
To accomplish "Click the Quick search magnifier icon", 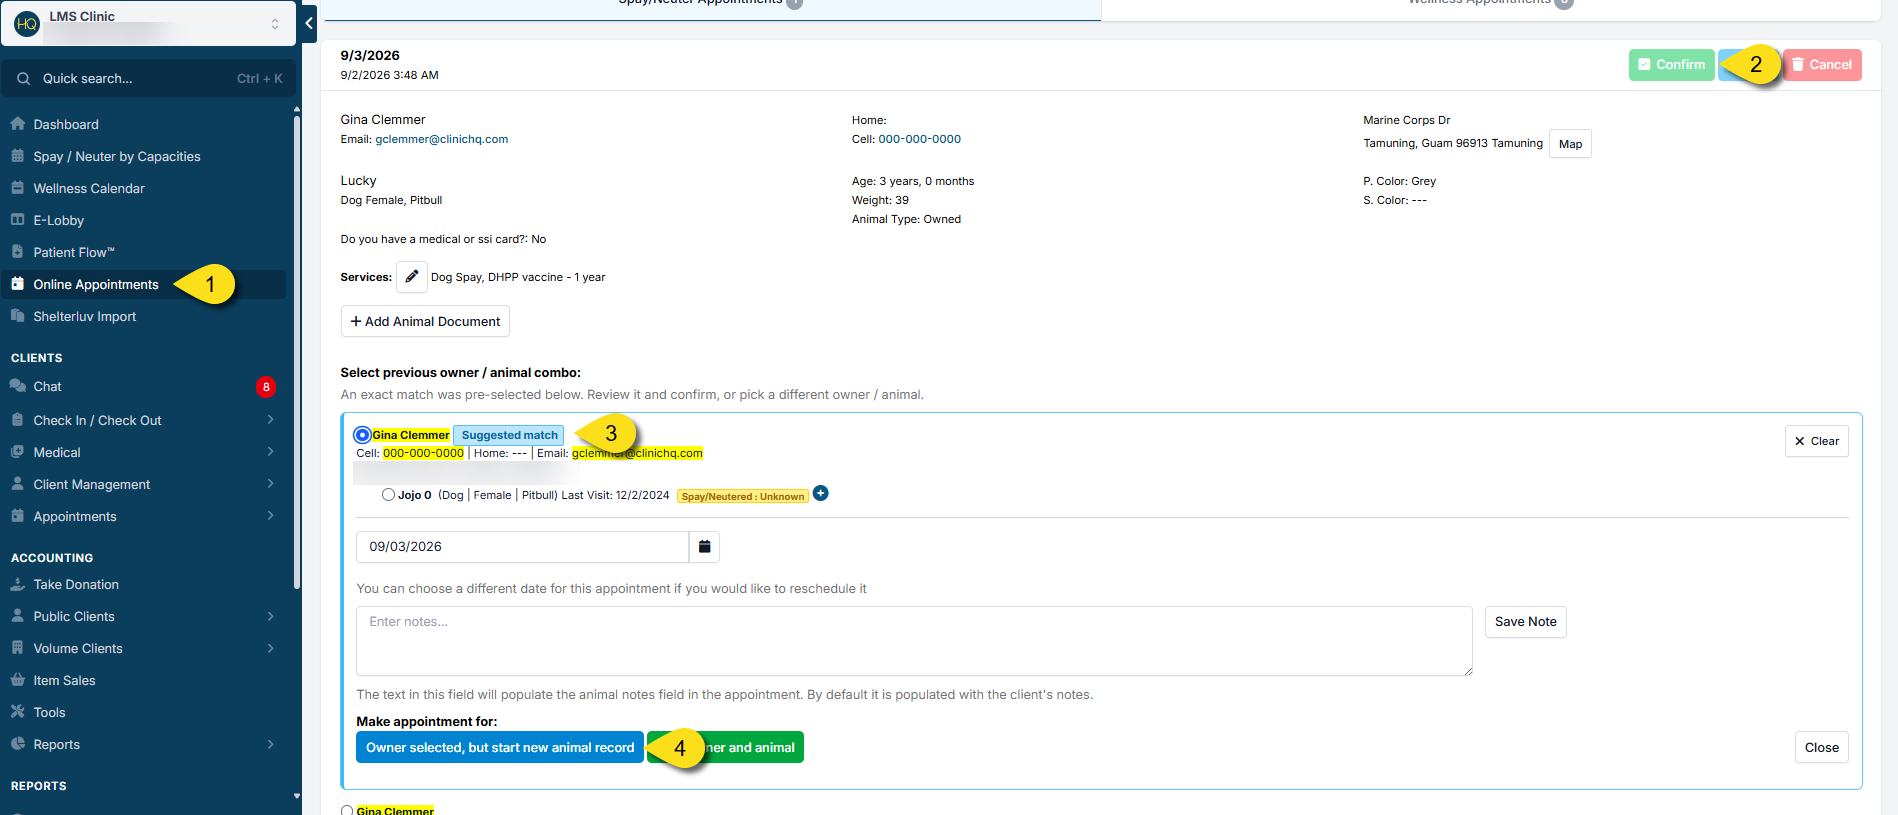I will point(23,79).
